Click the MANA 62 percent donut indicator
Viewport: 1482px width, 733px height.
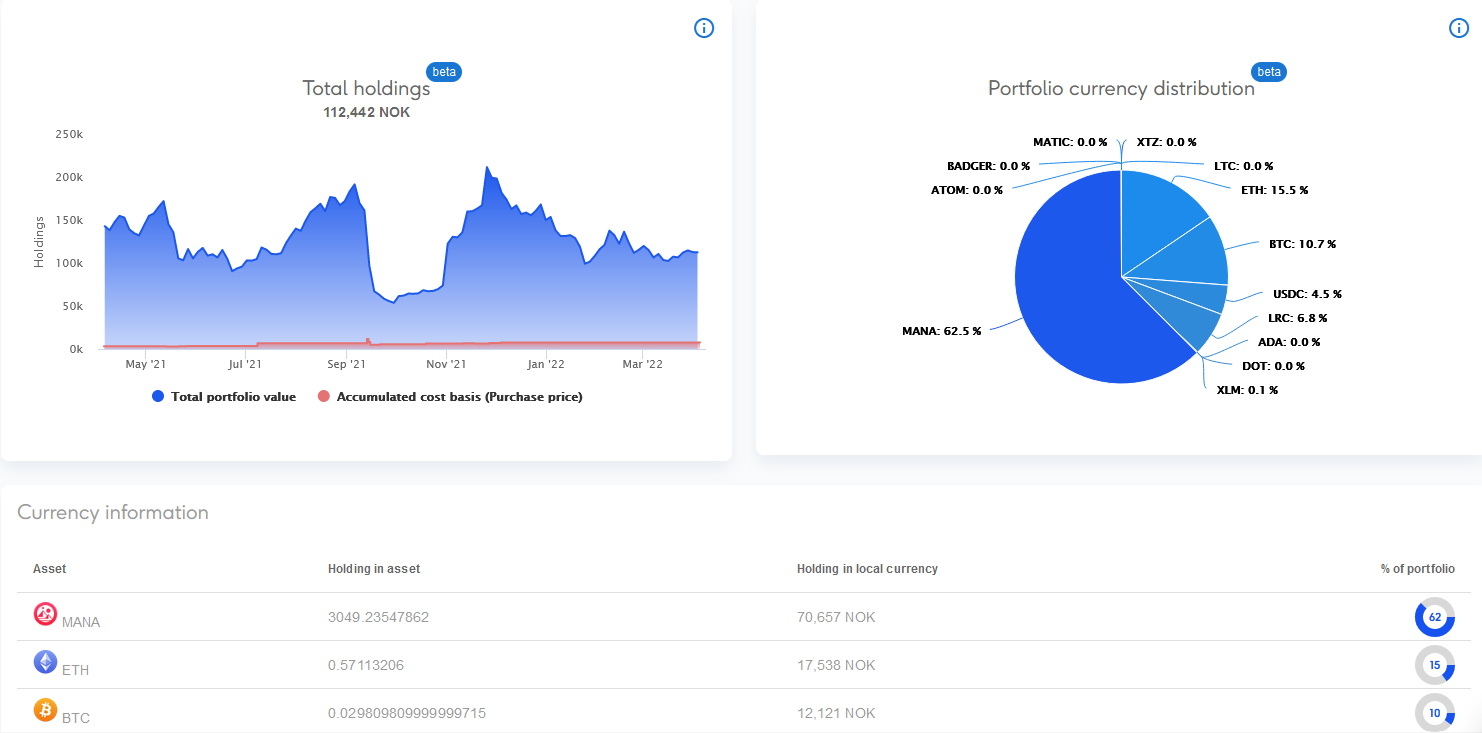coord(1435,617)
